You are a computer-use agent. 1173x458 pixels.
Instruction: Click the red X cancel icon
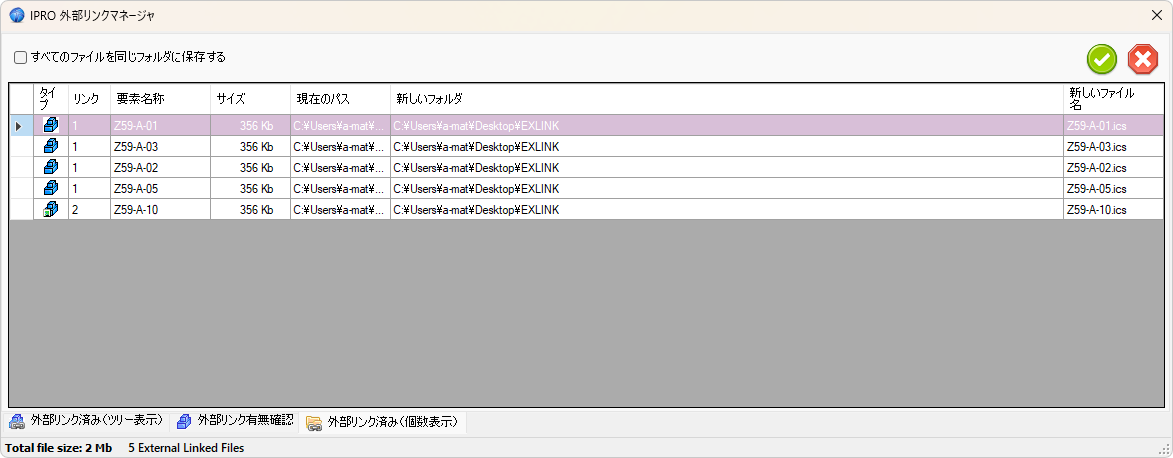coord(1142,59)
